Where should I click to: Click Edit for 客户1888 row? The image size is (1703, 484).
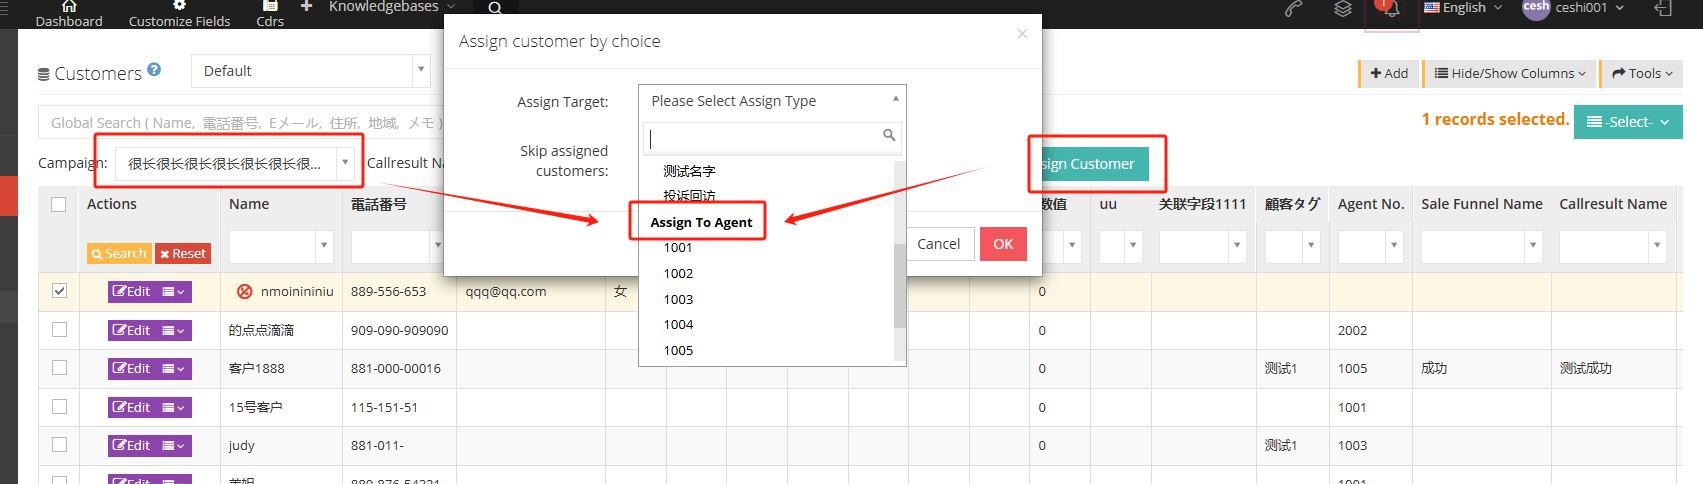(x=132, y=368)
